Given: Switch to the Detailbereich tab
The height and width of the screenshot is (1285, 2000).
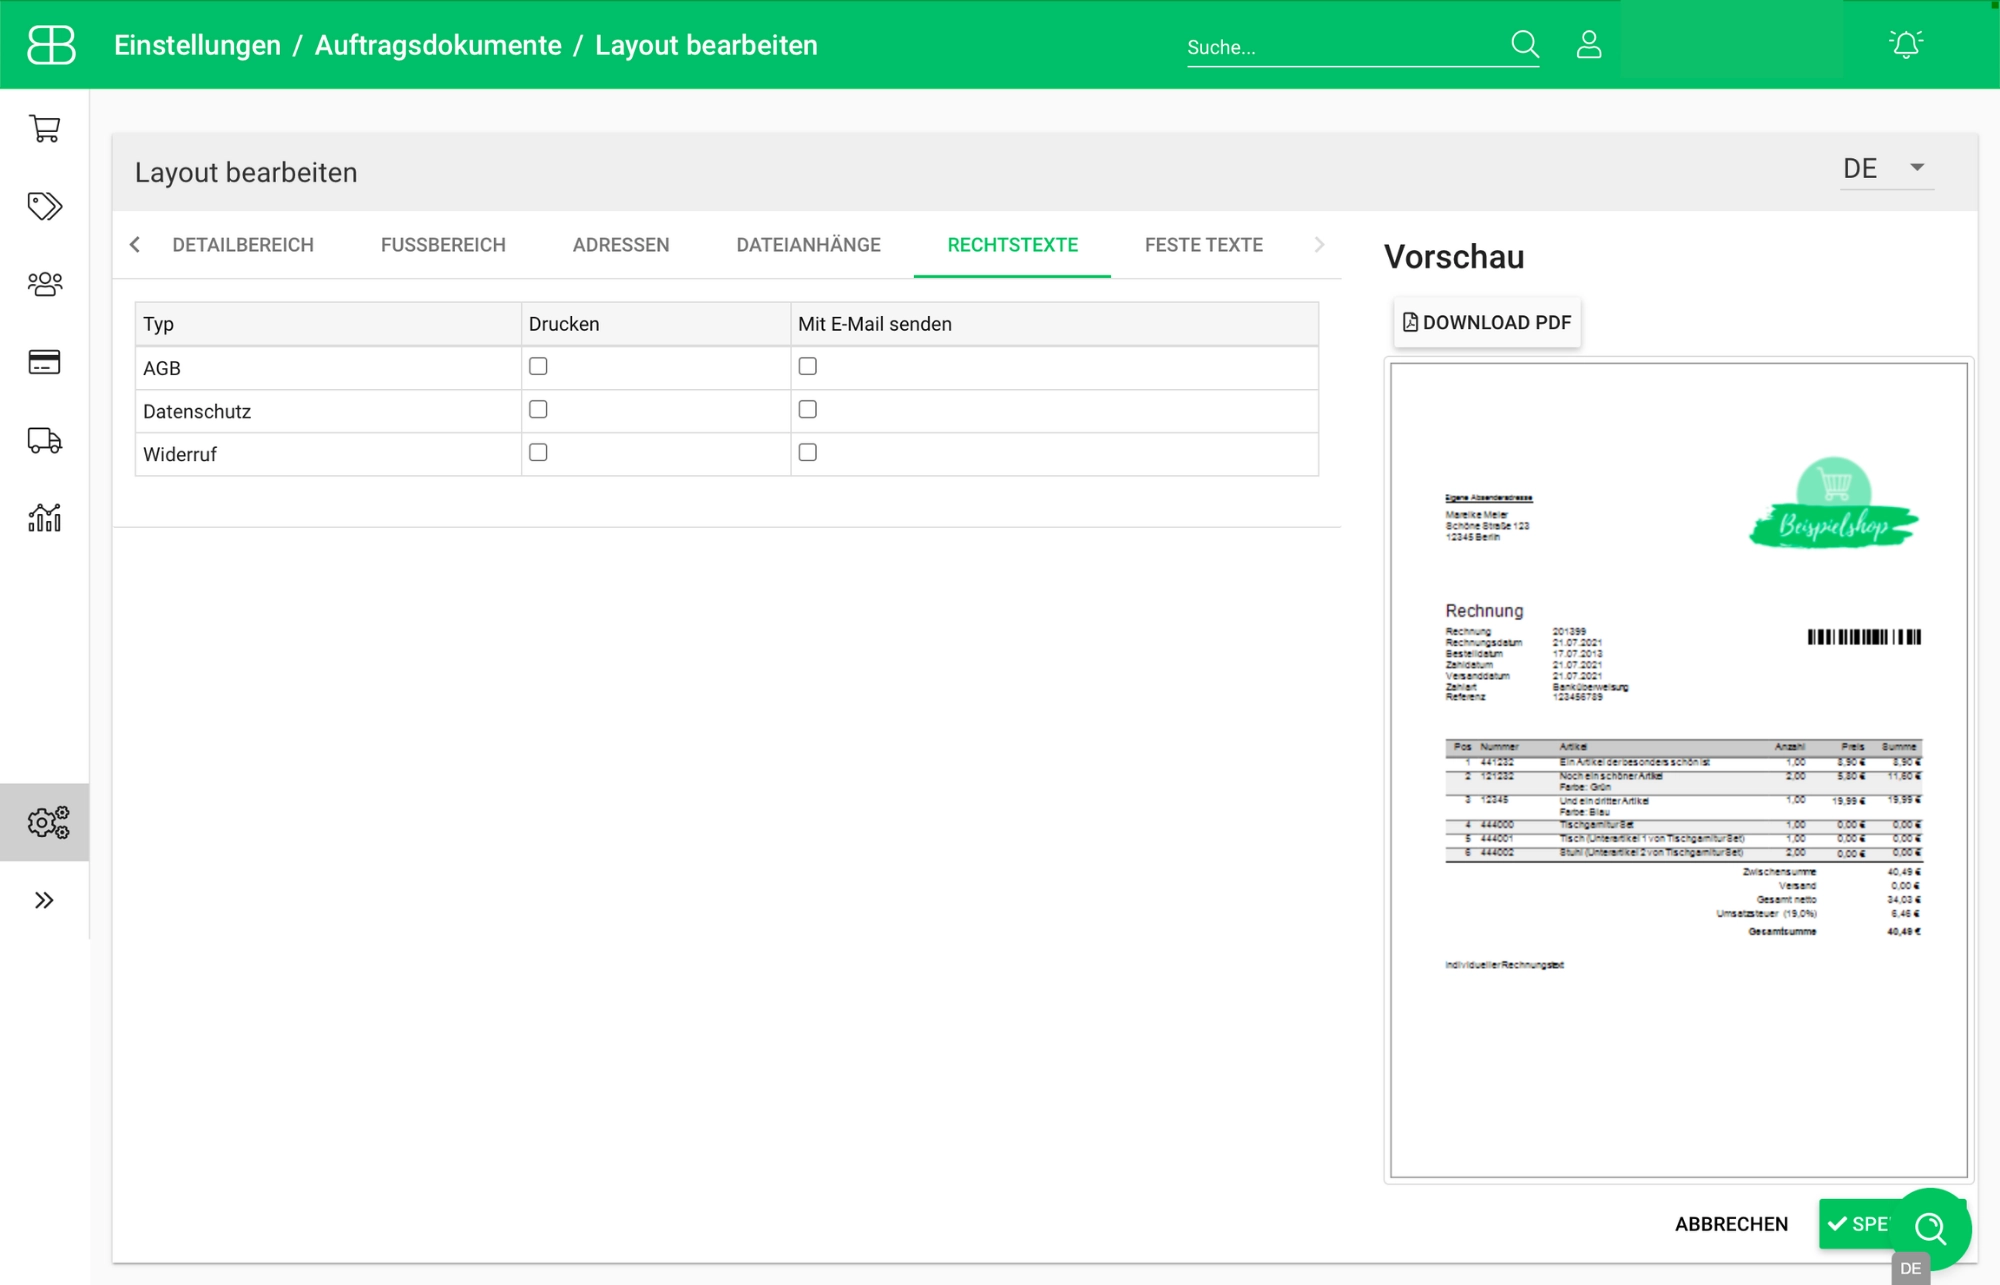Looking at the screenshot, I should [243, 245].
